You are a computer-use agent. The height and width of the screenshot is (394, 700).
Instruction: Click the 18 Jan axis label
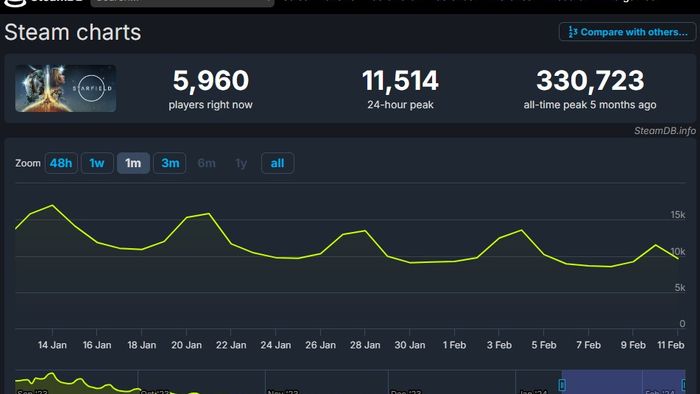[142, 345]
